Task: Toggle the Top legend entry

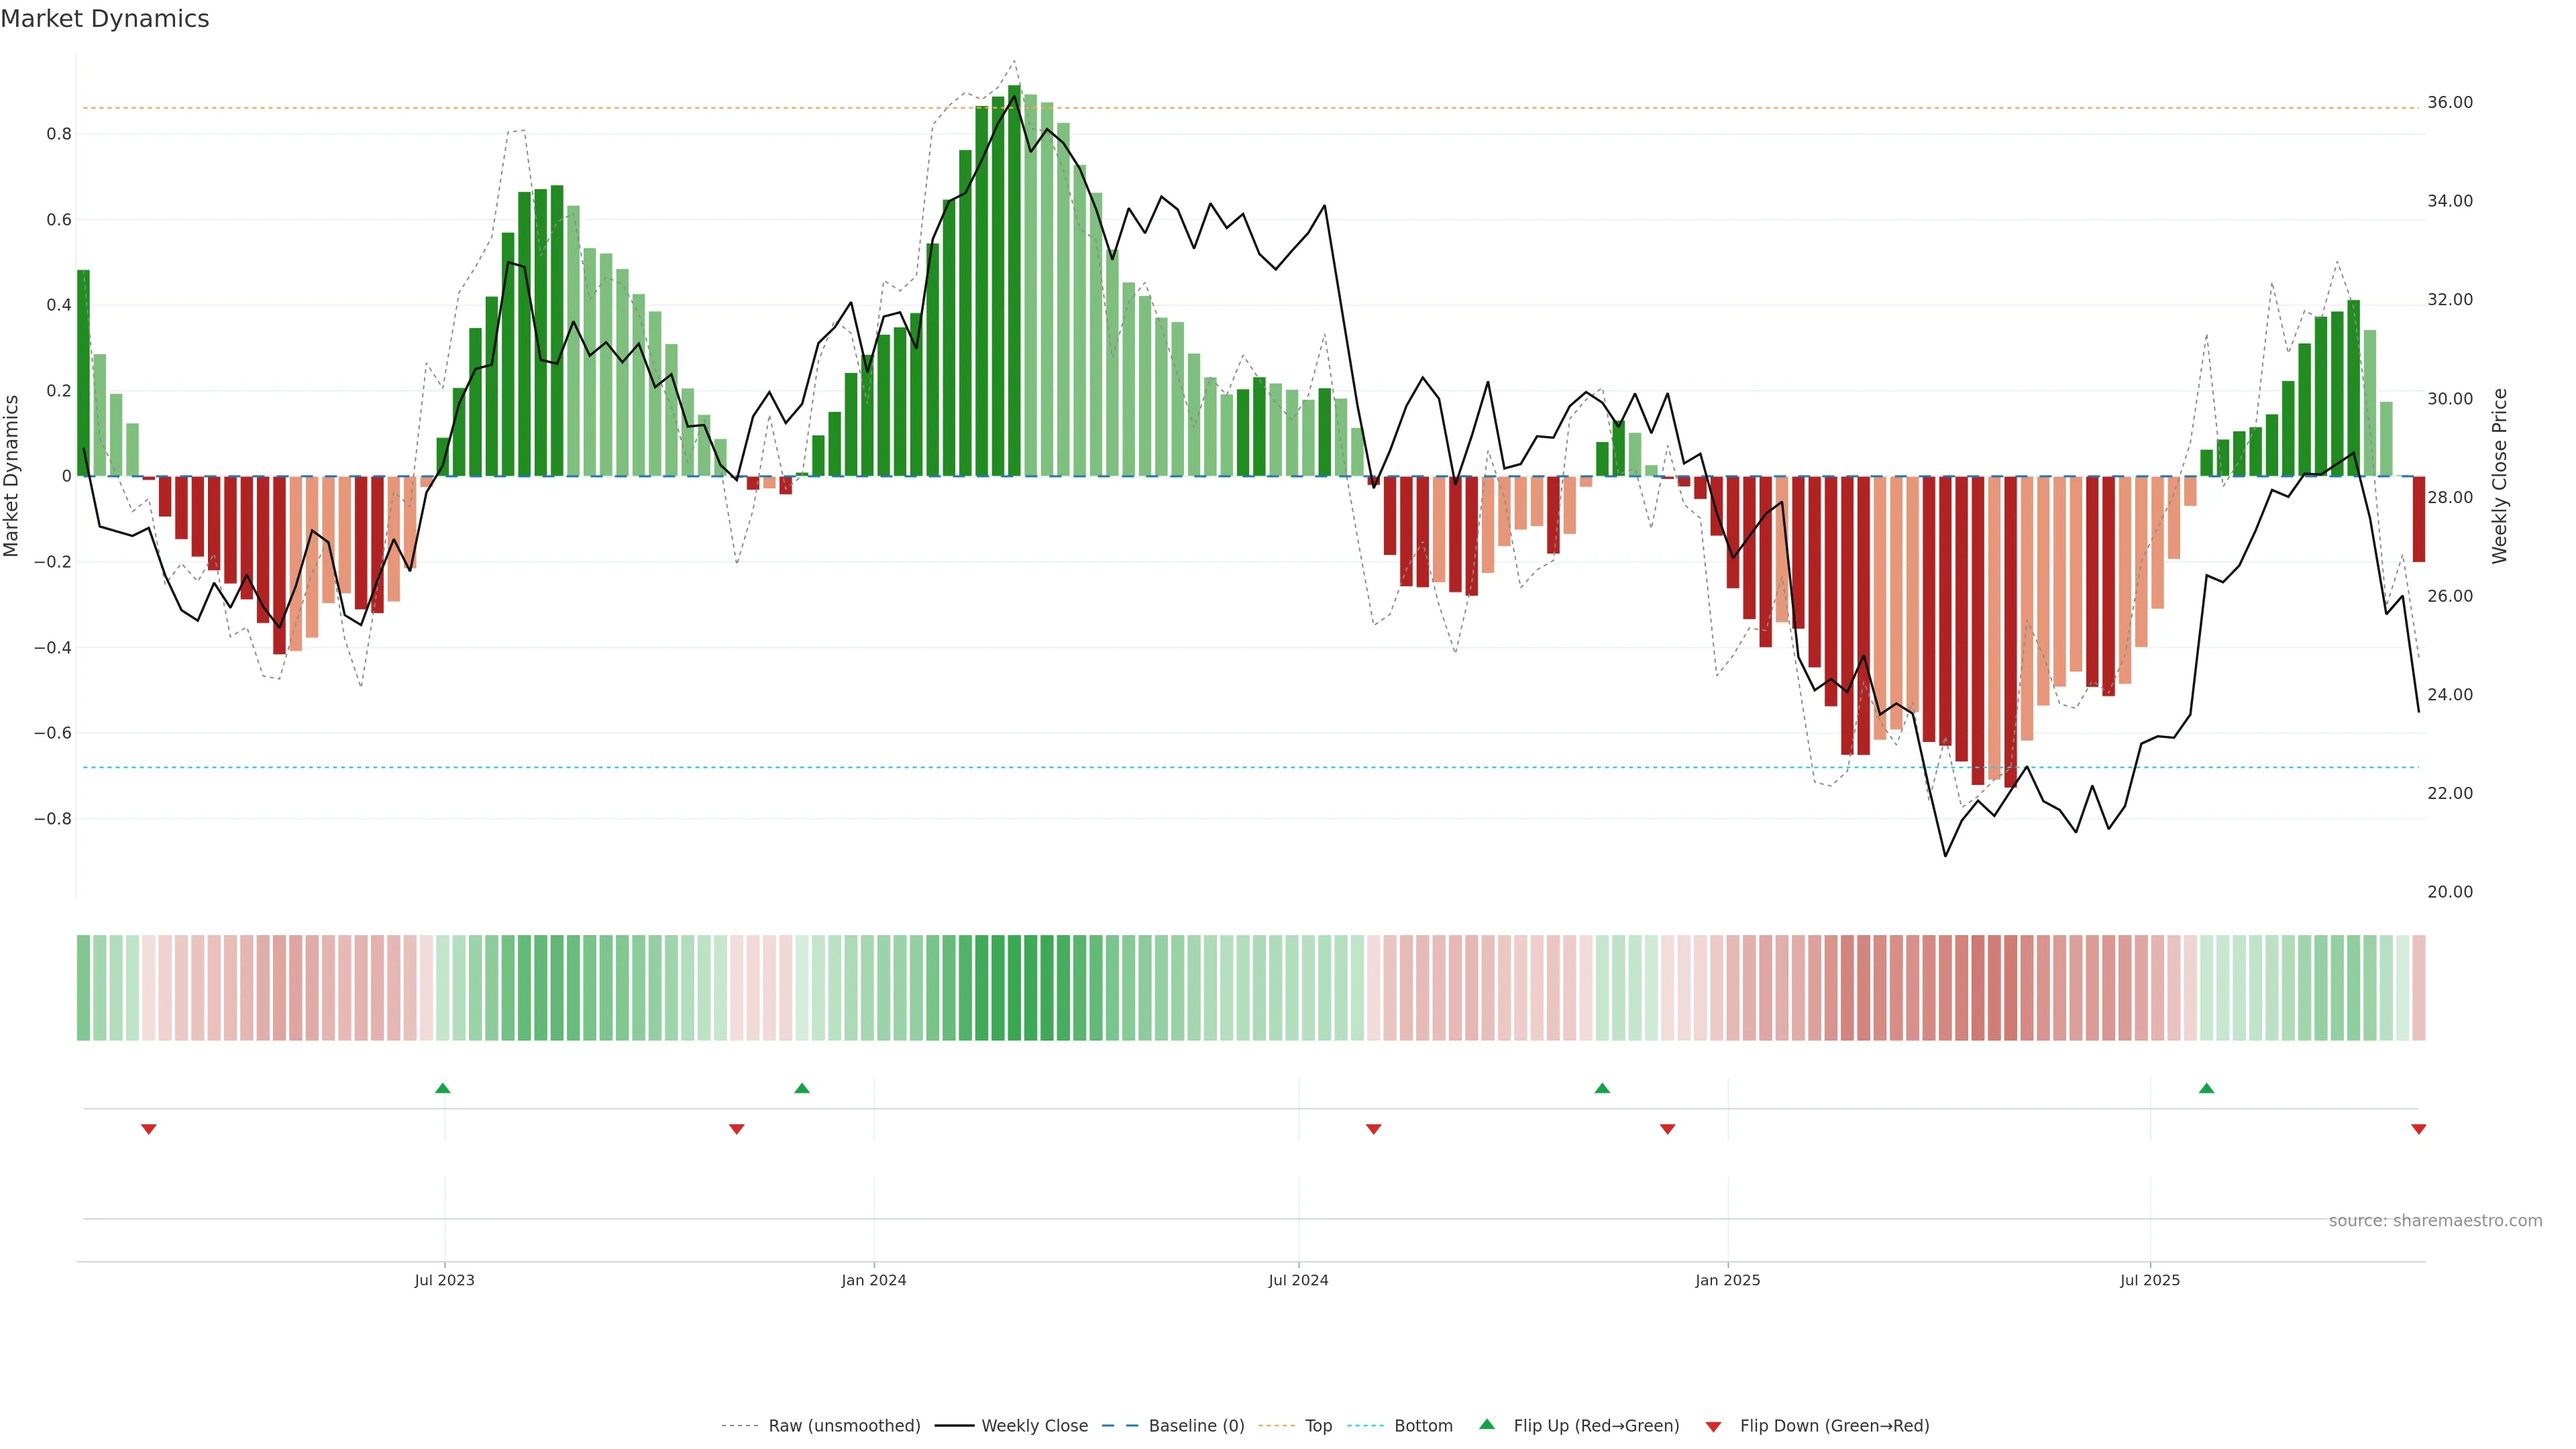Action: pos(1318,1426)
